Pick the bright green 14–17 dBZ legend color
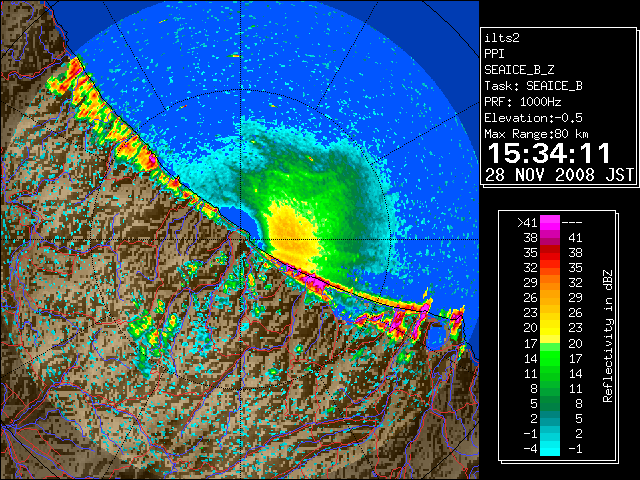Image resolution: width=640 pixels, height=480 pixels. tap(550, 358)
